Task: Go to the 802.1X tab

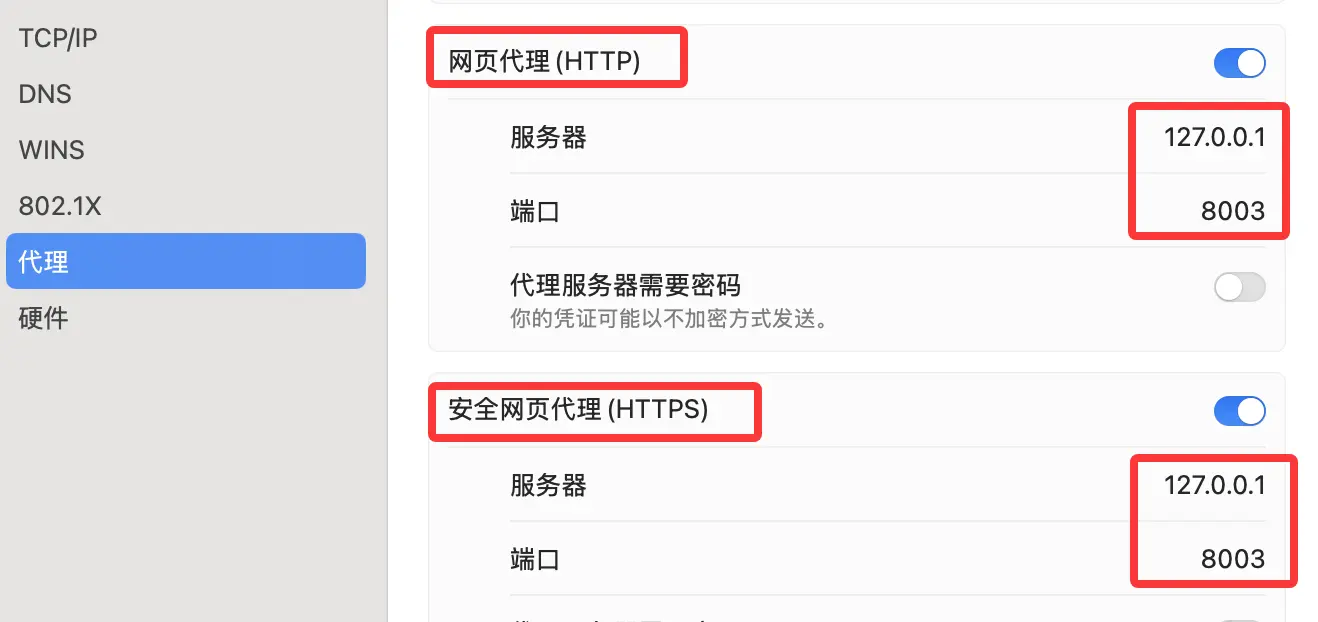Action: (60, 207)
